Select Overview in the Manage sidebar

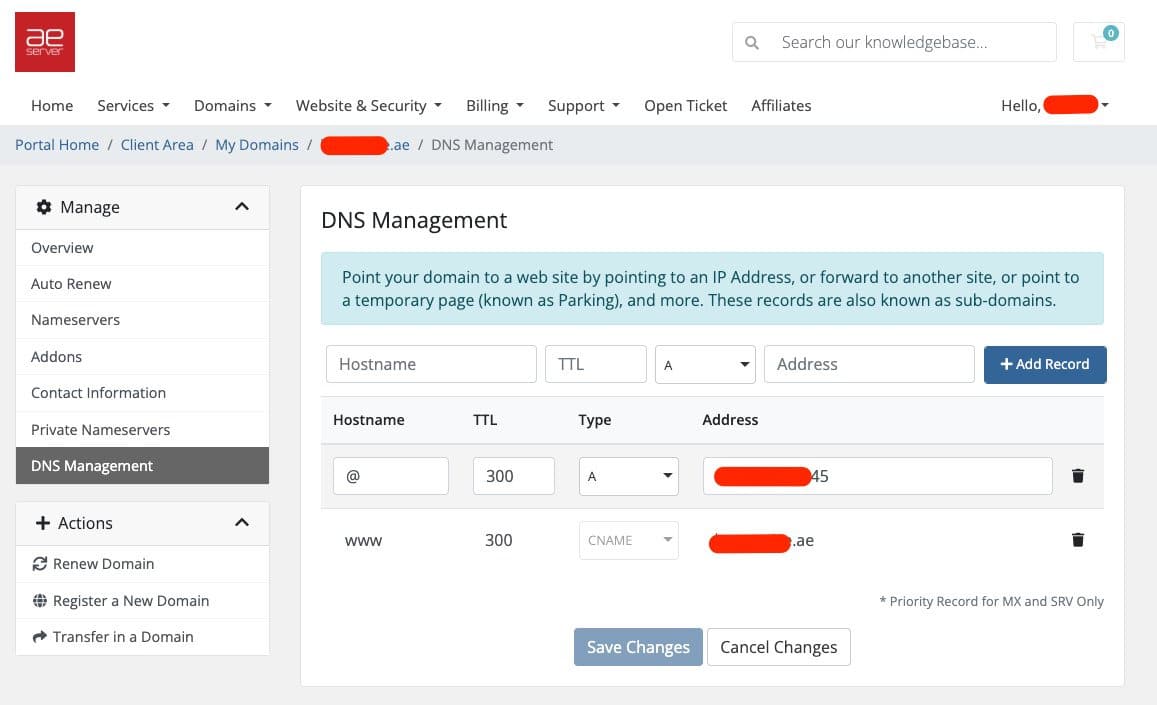[x=142, y=248]
